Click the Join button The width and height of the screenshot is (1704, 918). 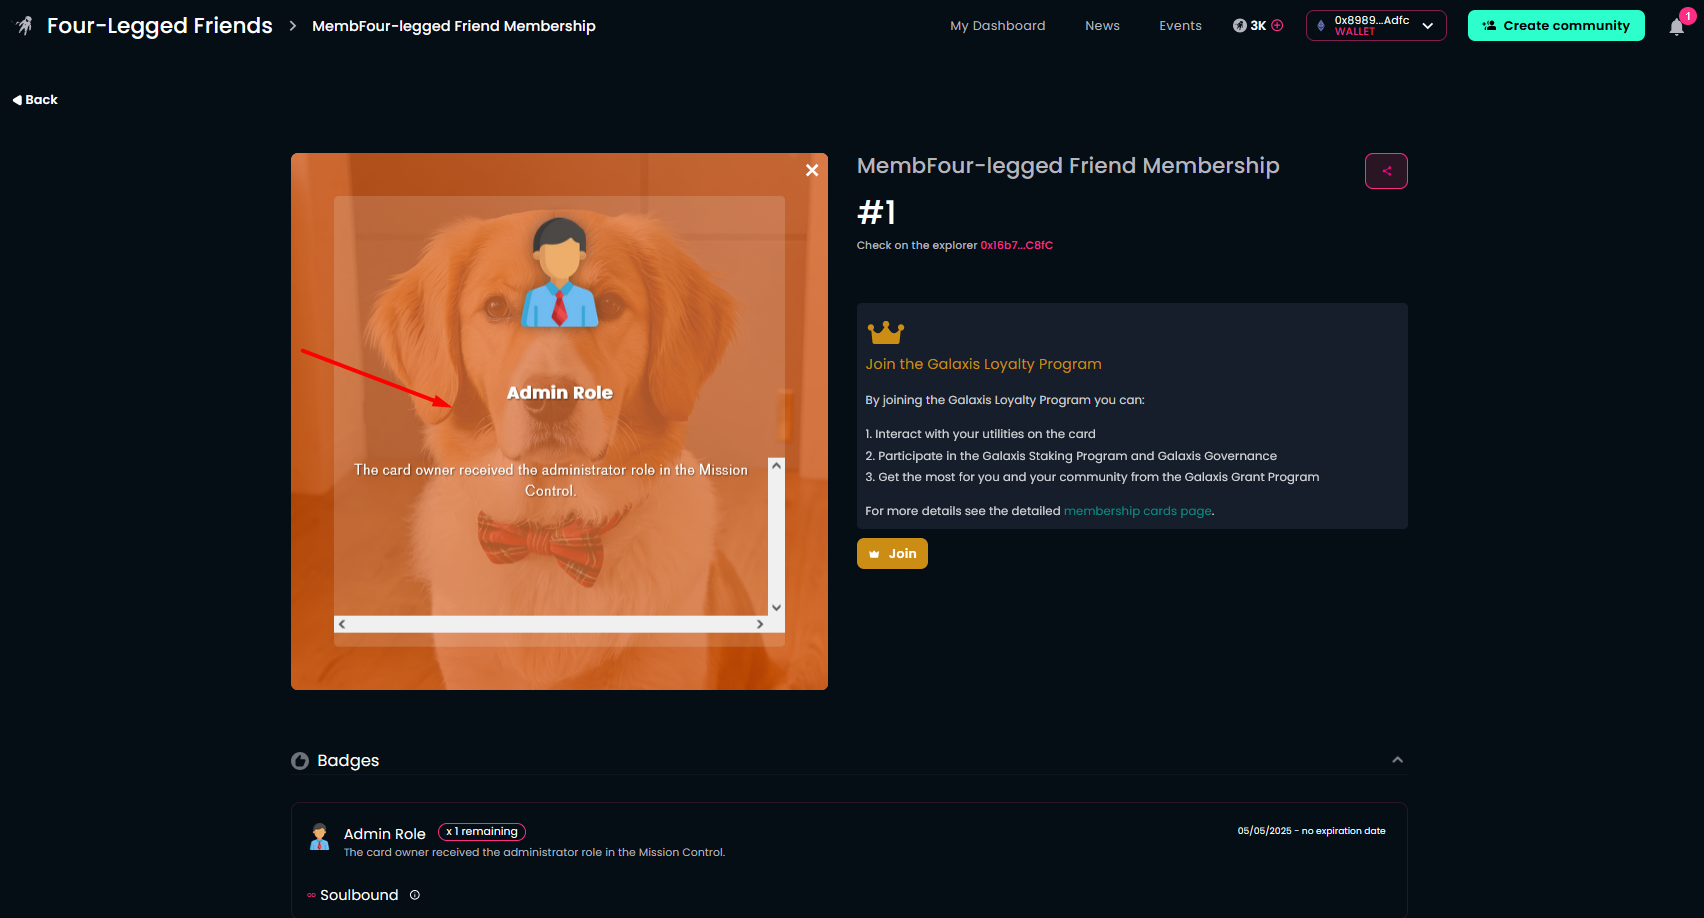[892, 554]
